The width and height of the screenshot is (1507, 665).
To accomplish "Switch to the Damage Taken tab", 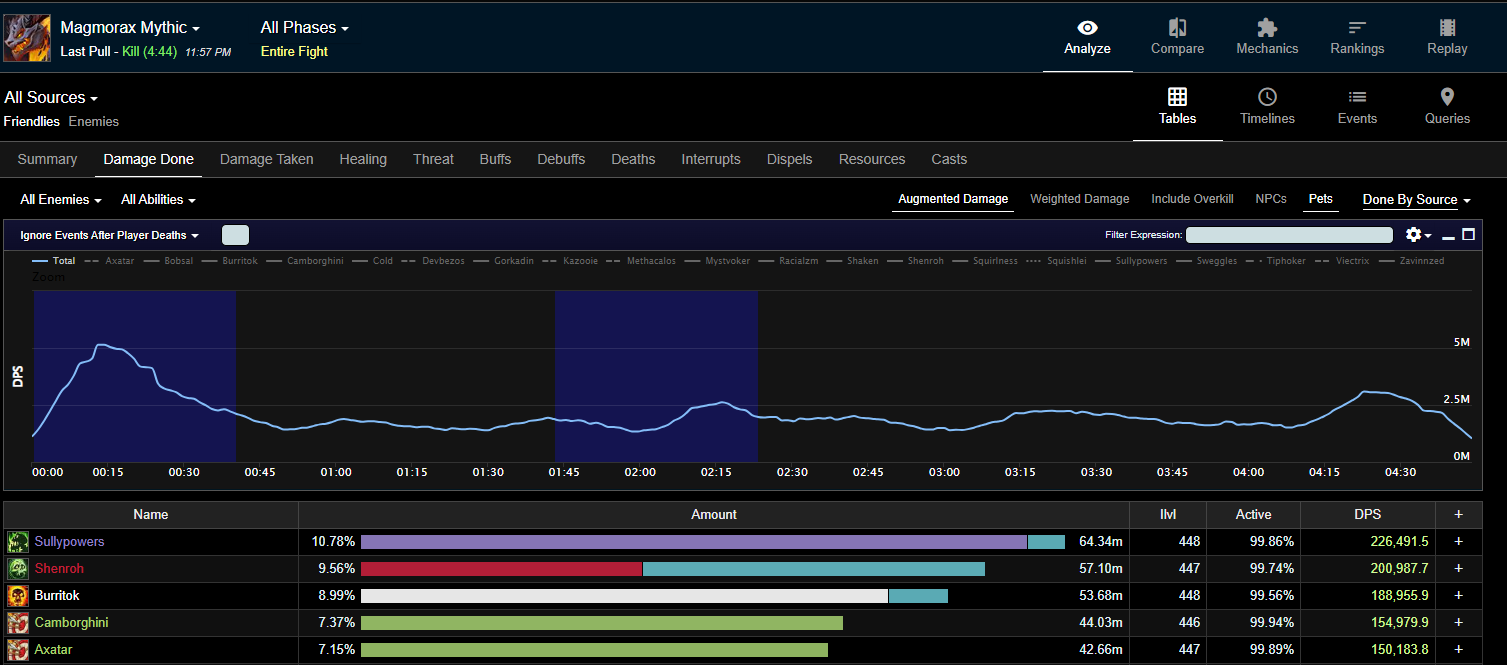I will coord(266,159).
